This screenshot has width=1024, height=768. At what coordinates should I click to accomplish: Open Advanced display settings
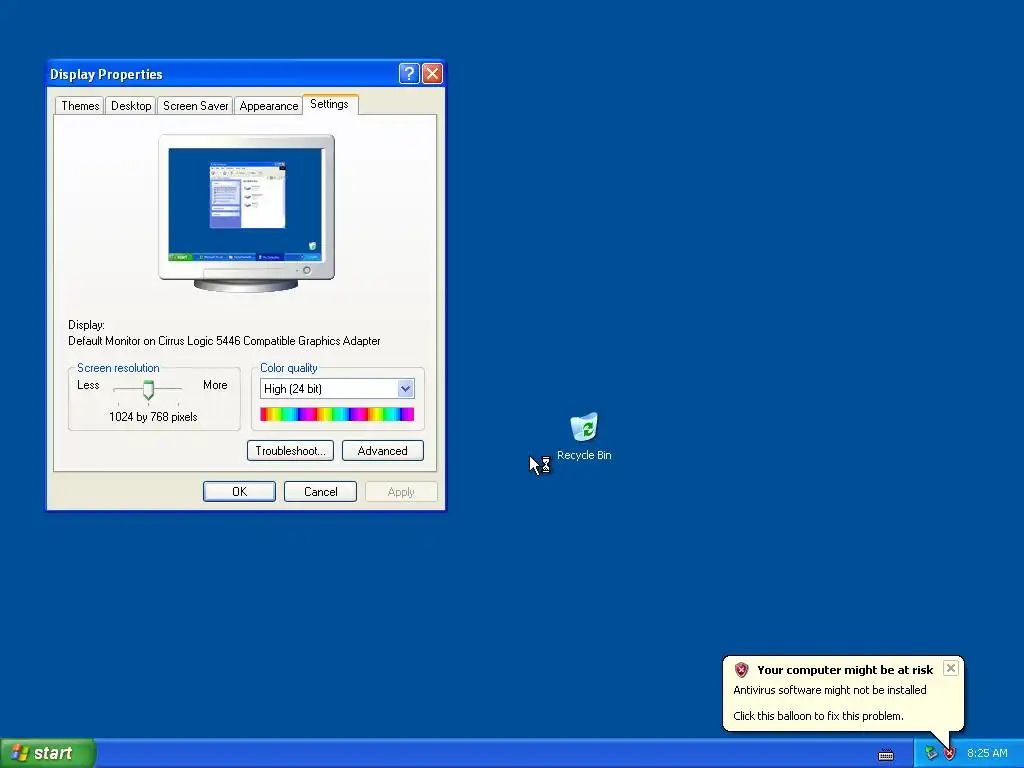[383, 451]
